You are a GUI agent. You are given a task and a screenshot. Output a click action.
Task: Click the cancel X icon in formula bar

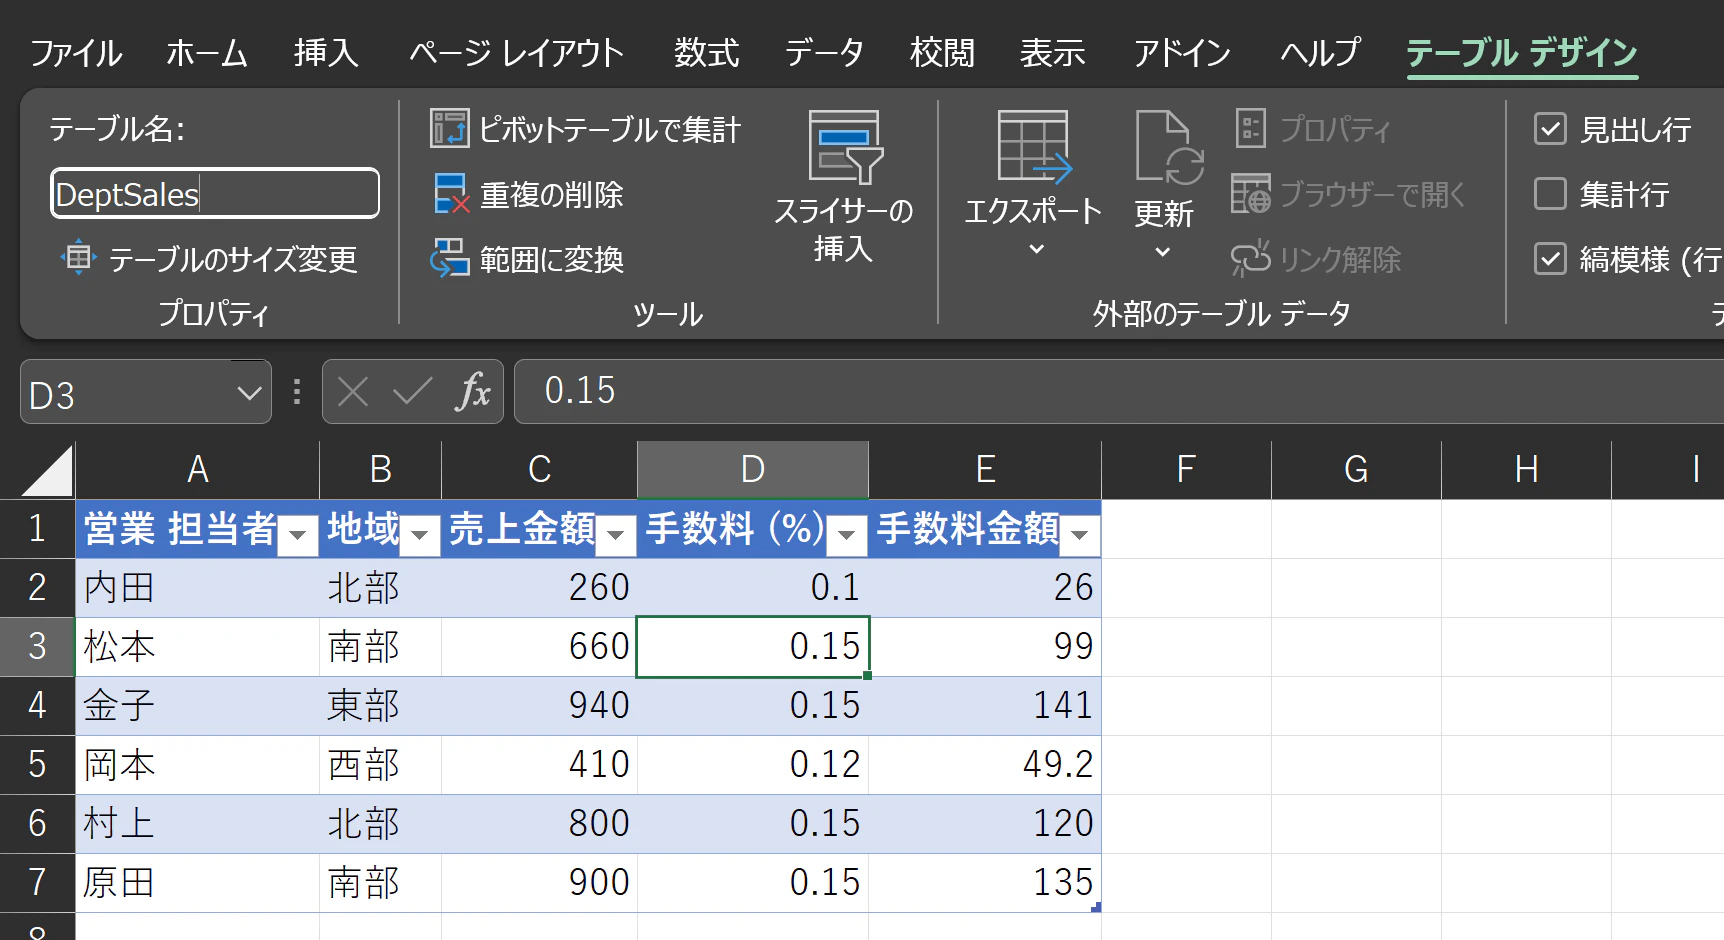click(x=353, y=392)
